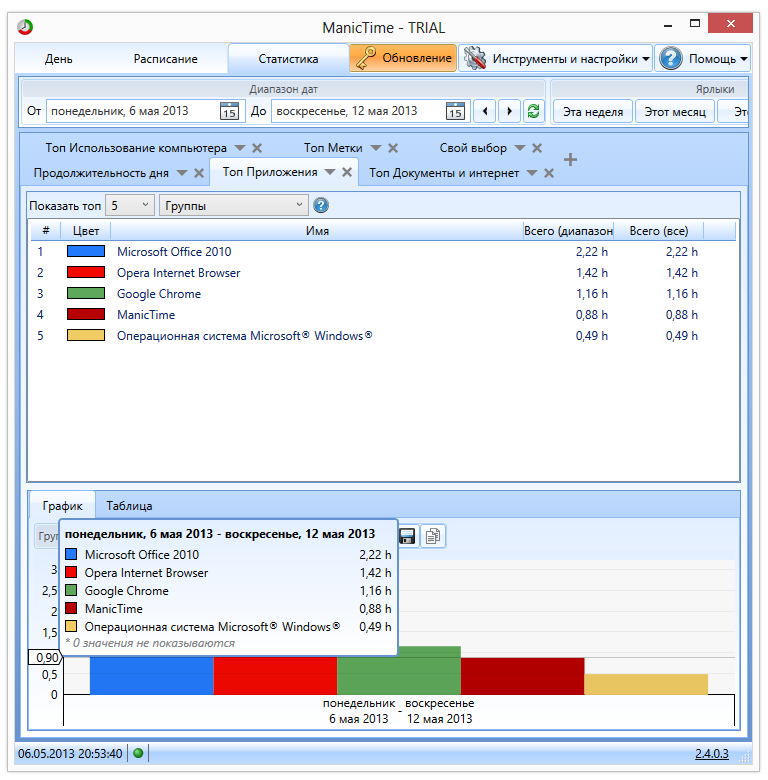The width and height of the screenshot is (768, 780).
Task: Open the Microsoft Office 2010 link
Action: 174,252
